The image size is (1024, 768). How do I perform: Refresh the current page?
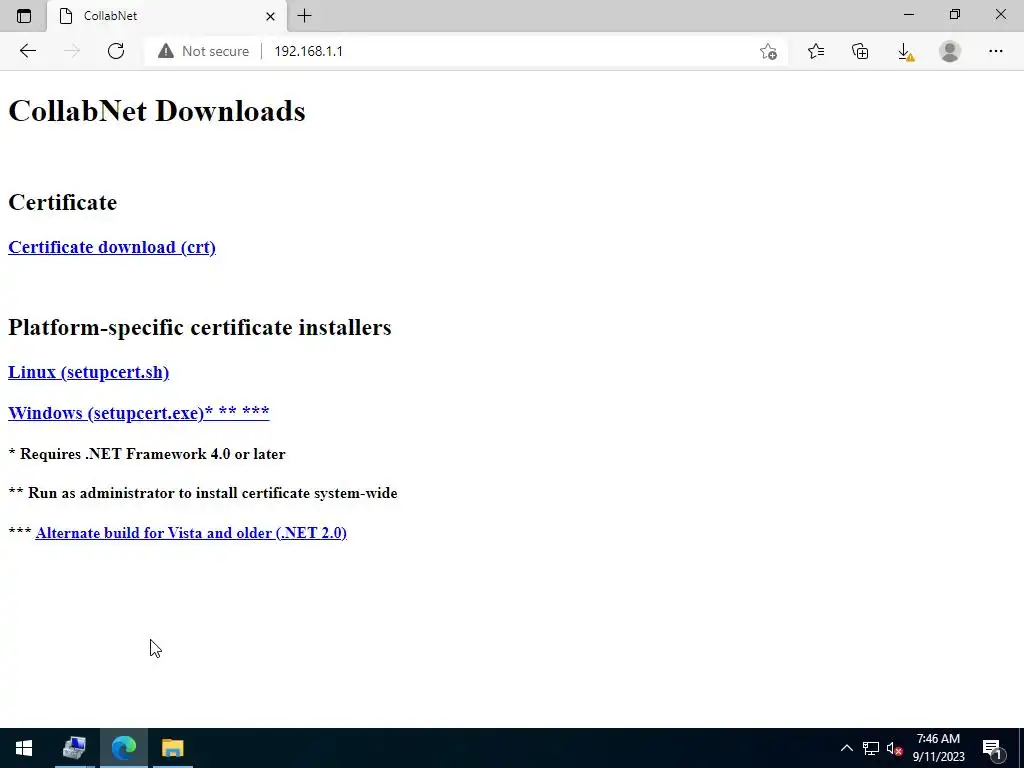coord(116,51)
